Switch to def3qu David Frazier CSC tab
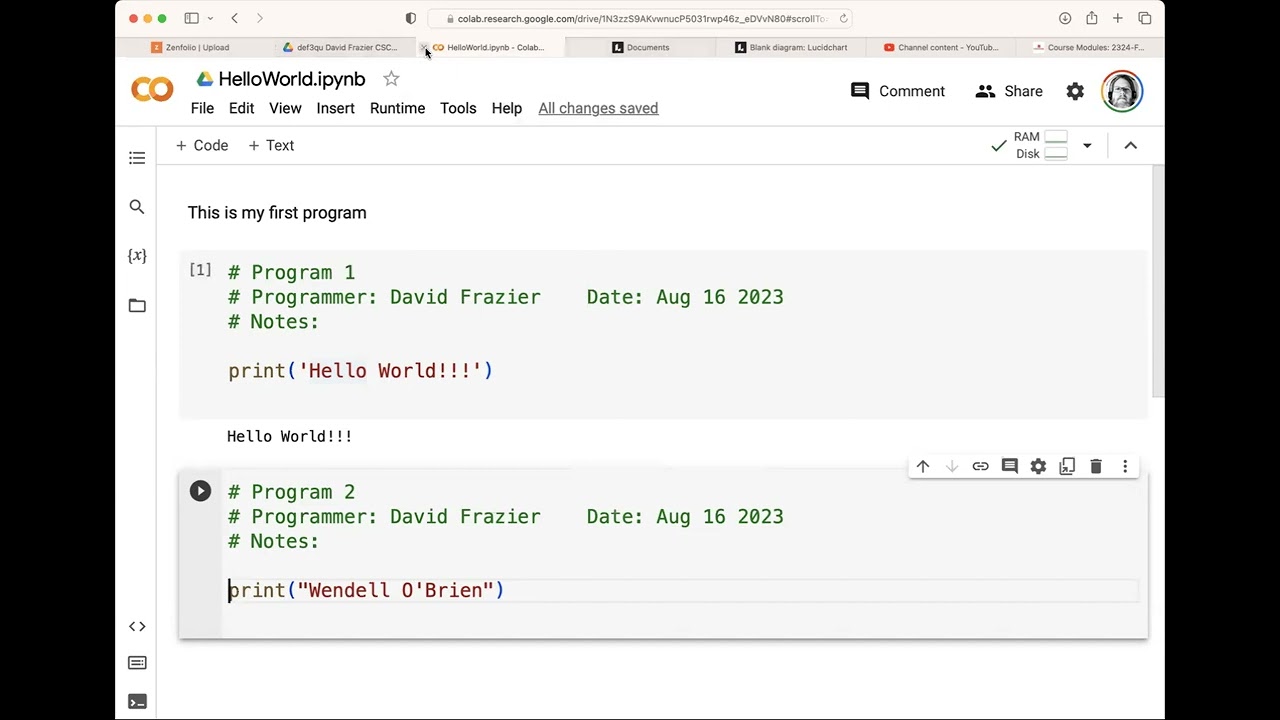The height and width of the screenshot is (720, 1280). (340, 47)
